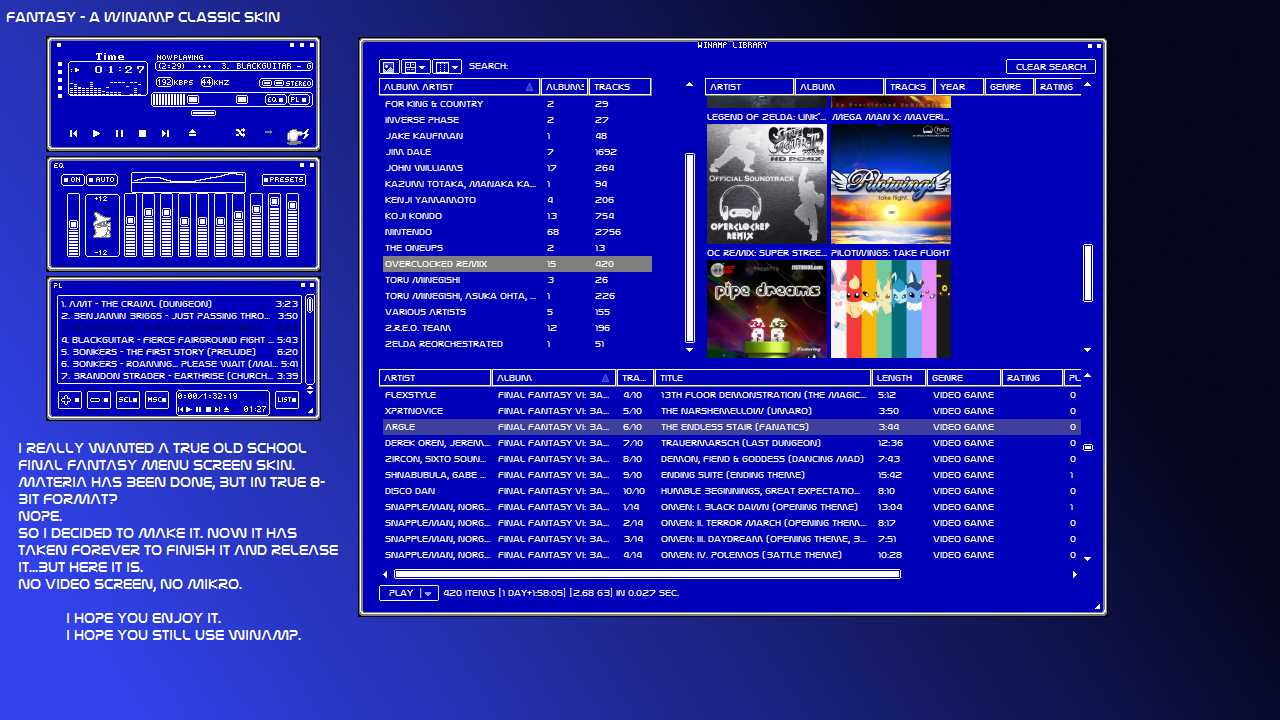Image resolution: width=1280 pixels, height=720 pixels.
Task: Click the artist pane vertical scrollbar
Action: point(690,248)
